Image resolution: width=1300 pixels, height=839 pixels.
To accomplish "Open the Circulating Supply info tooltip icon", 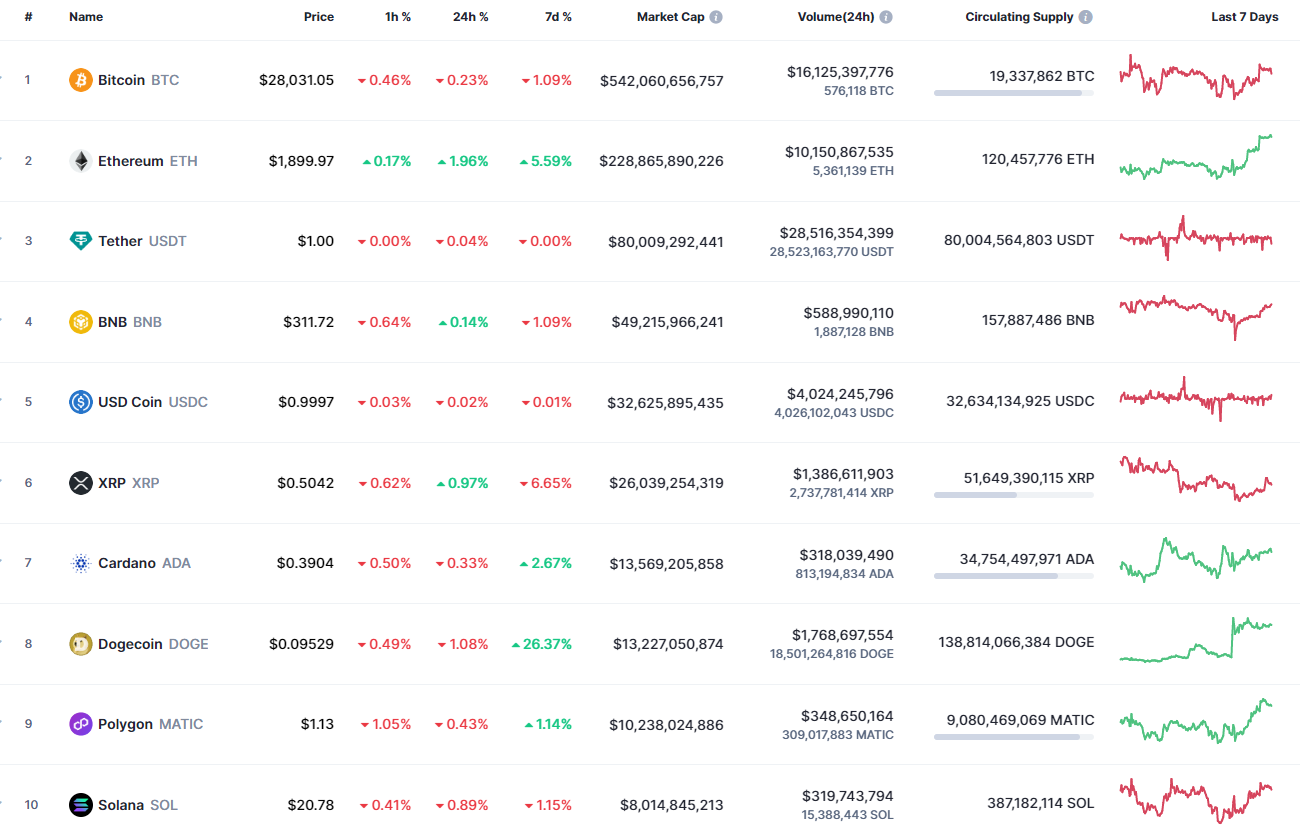I will (x=1088, y=16).
